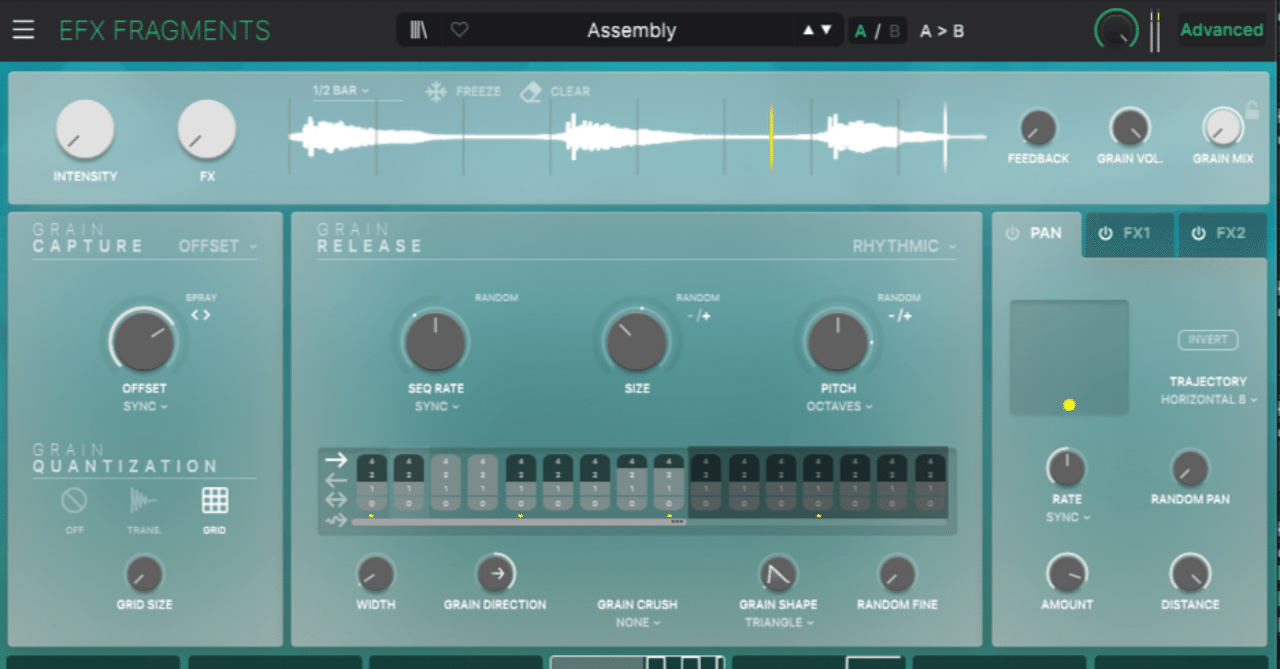The width and height of the screenshot is (1280, 669).
Task: Select bidirectional sequence direction arrow
Action: point(336,499)
